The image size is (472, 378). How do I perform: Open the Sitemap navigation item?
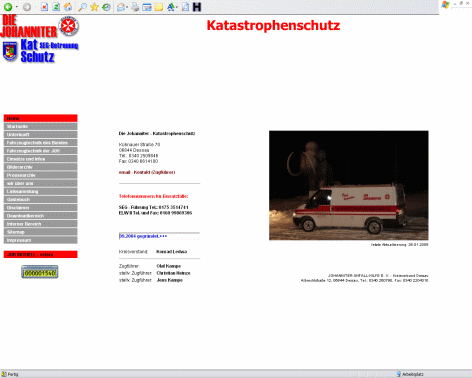coord(40,232)
